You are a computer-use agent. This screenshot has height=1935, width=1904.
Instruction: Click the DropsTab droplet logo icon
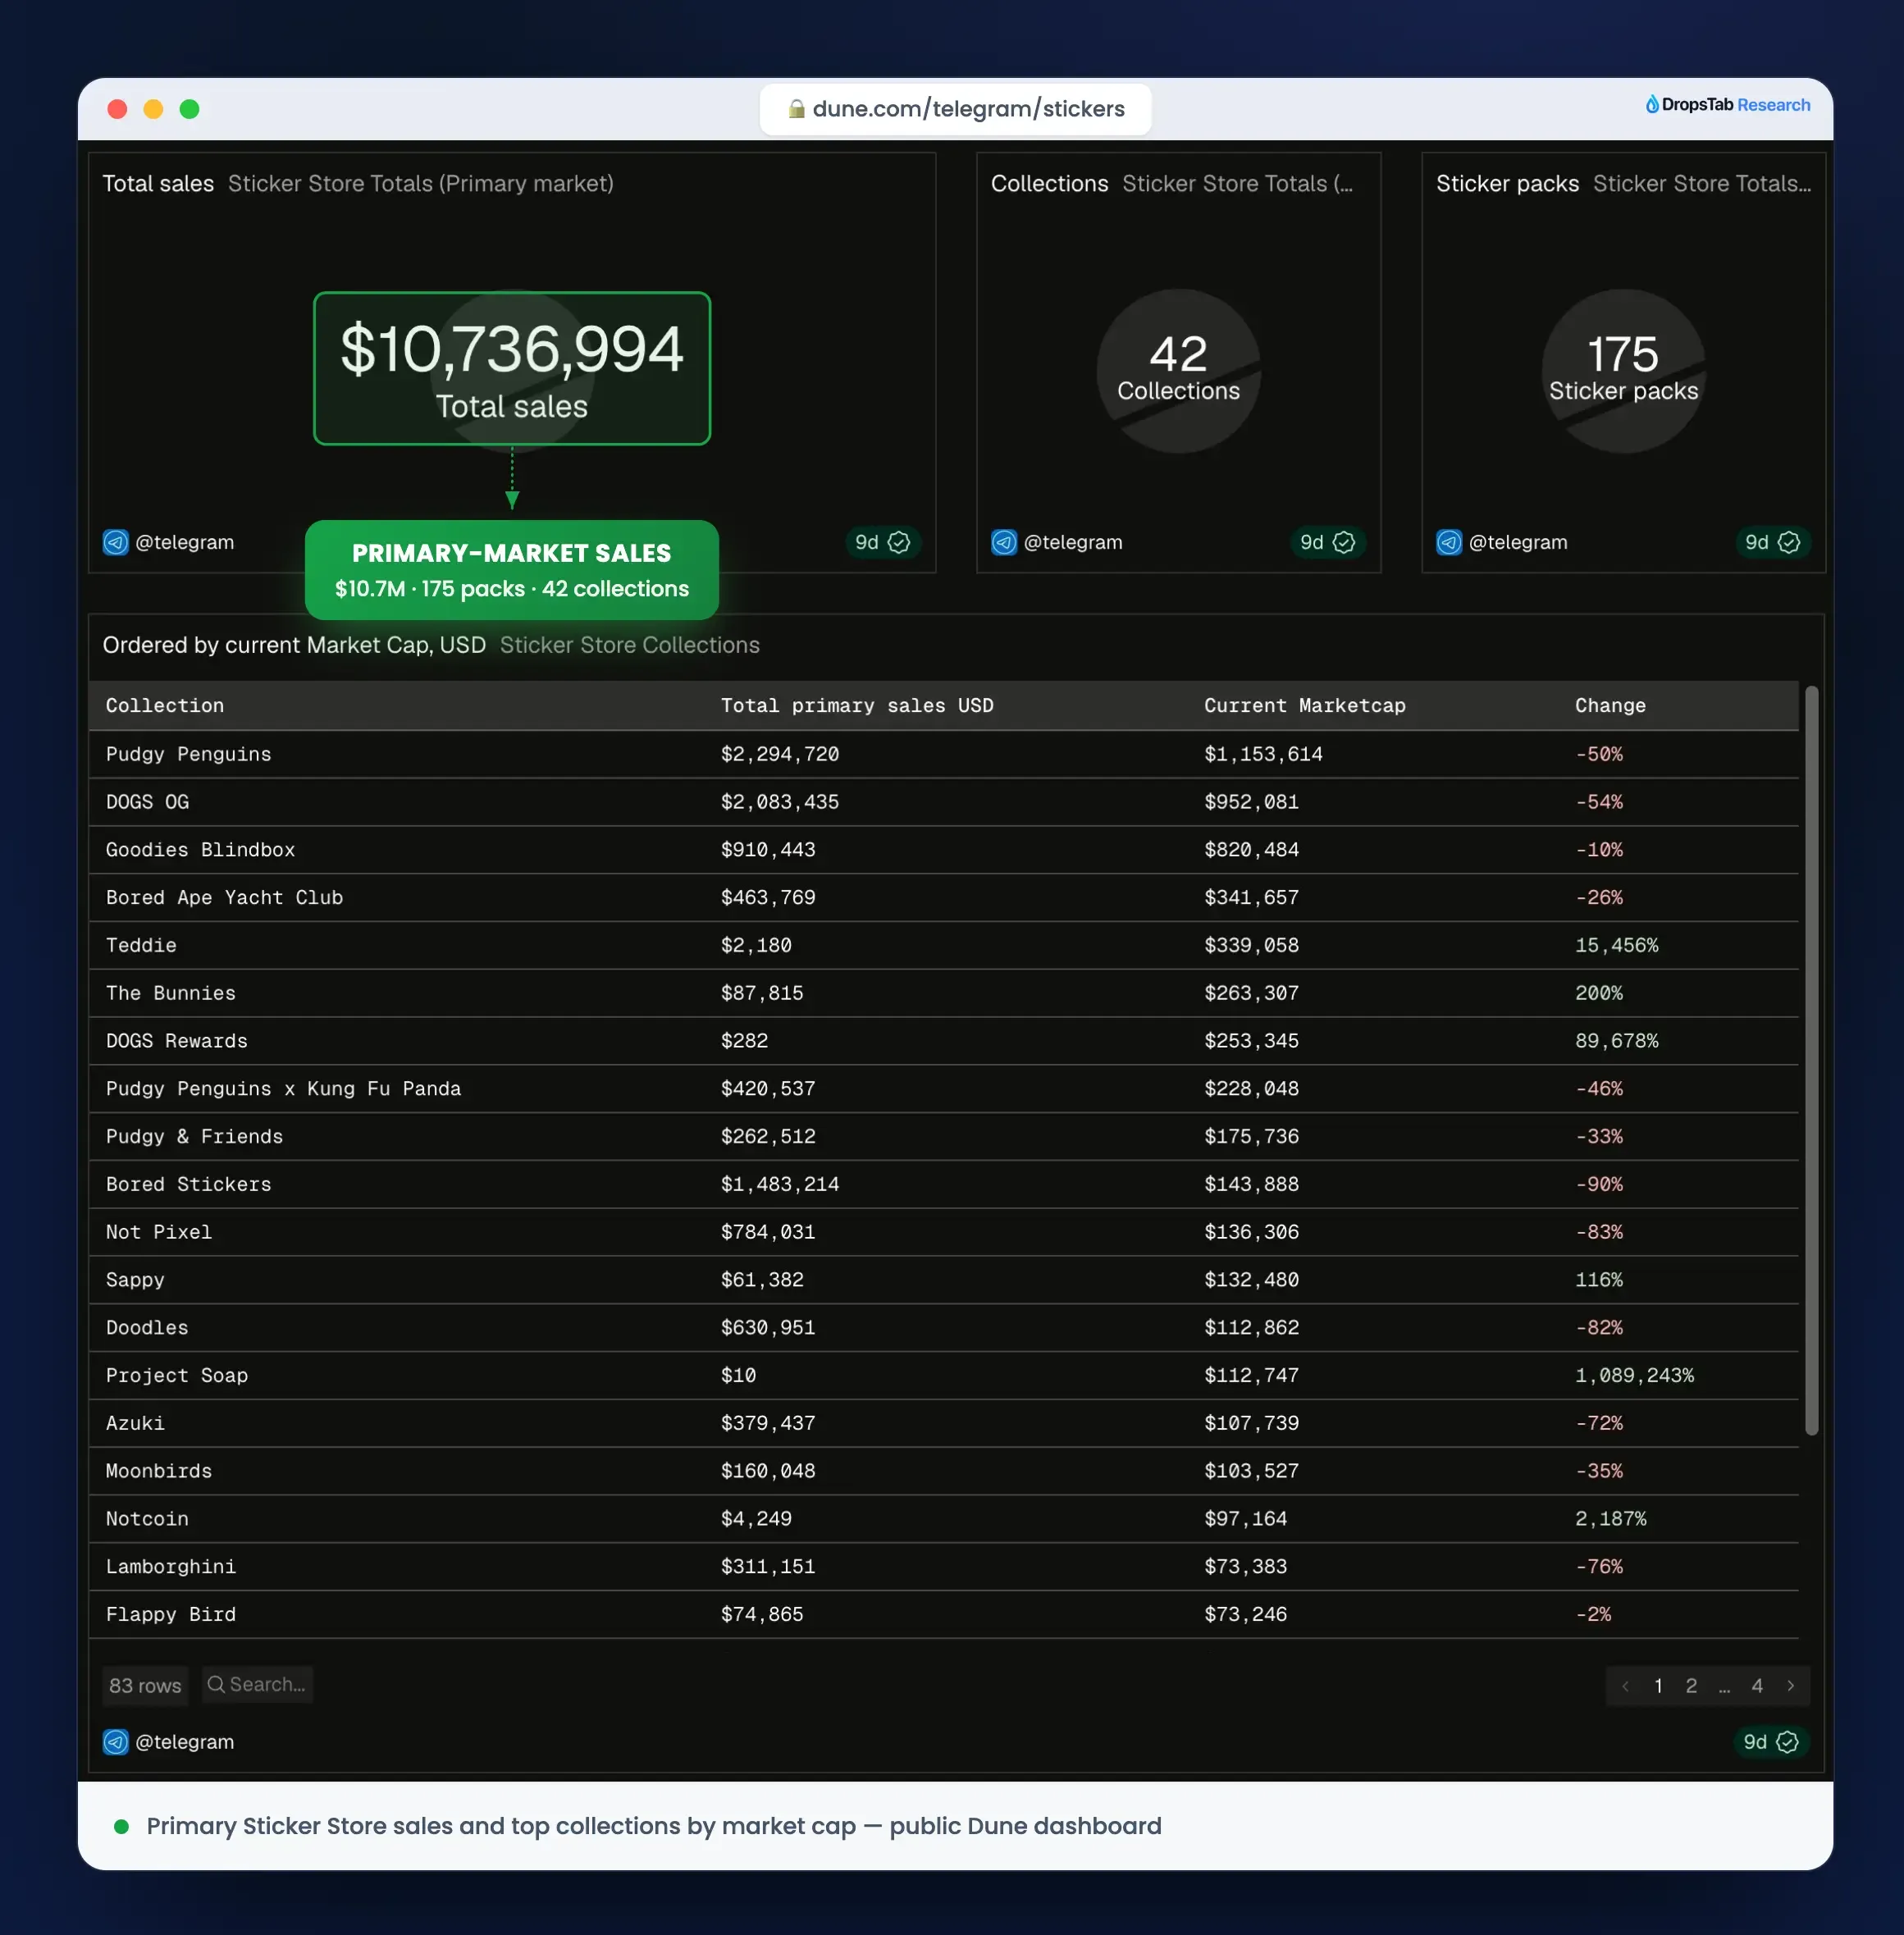click(1652, 104)
